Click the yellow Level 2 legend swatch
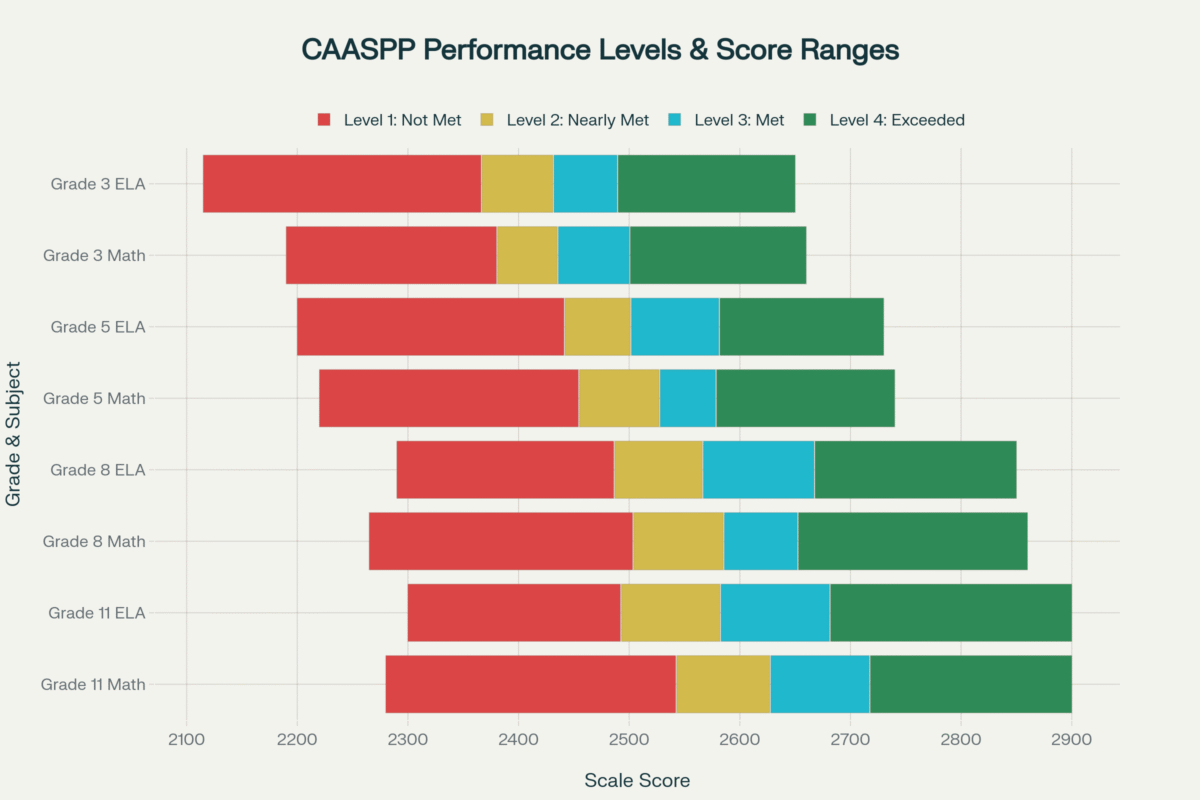 489,120
